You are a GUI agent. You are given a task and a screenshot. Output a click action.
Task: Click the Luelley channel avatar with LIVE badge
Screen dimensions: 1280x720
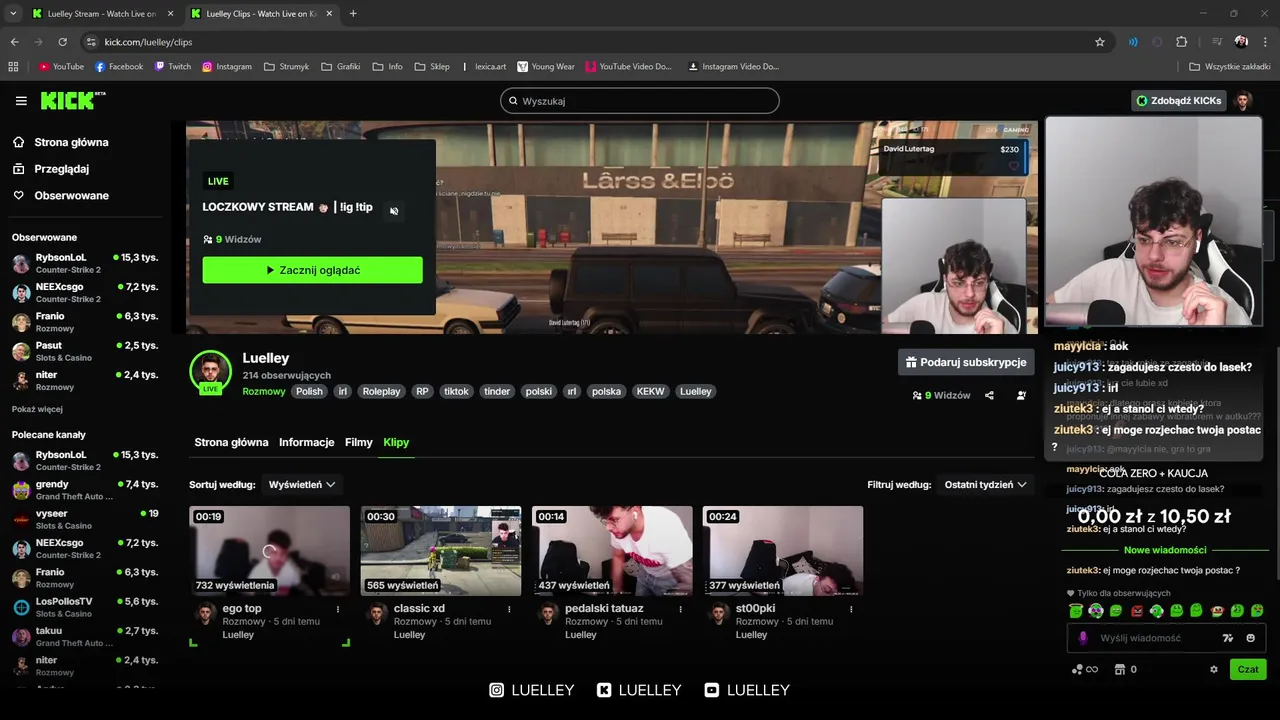210,372
